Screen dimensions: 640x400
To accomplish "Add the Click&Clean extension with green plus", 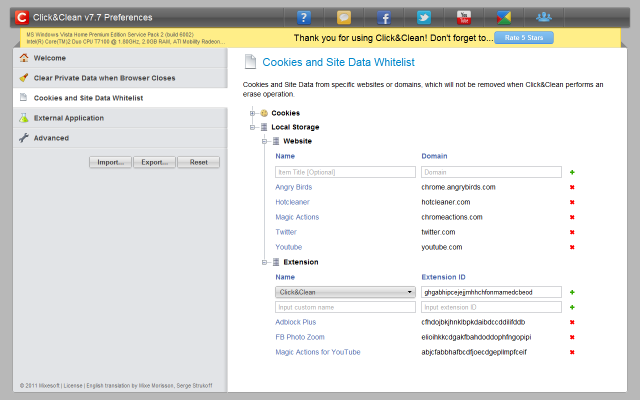I will (572, 292).
